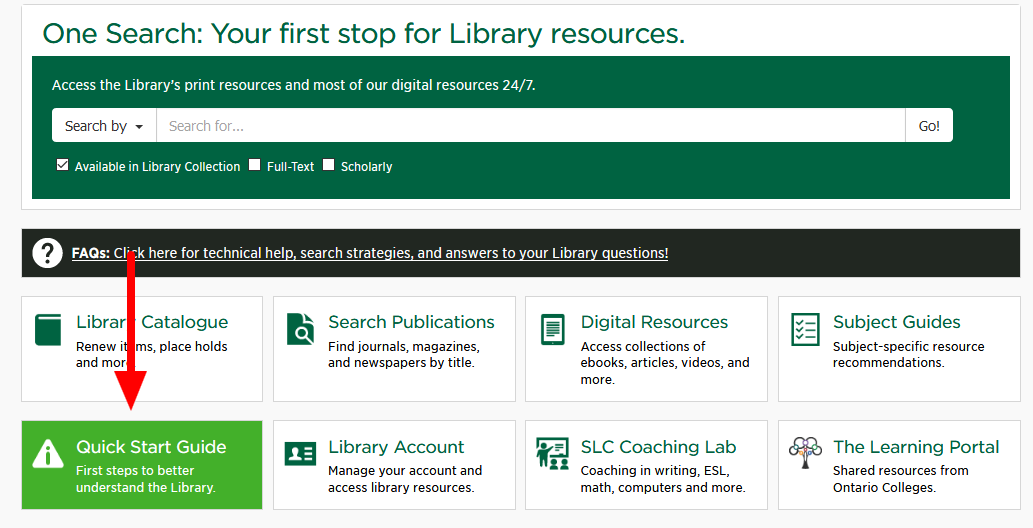
Task: Click the Library Account ID card icon
Action: coord(300,454)
